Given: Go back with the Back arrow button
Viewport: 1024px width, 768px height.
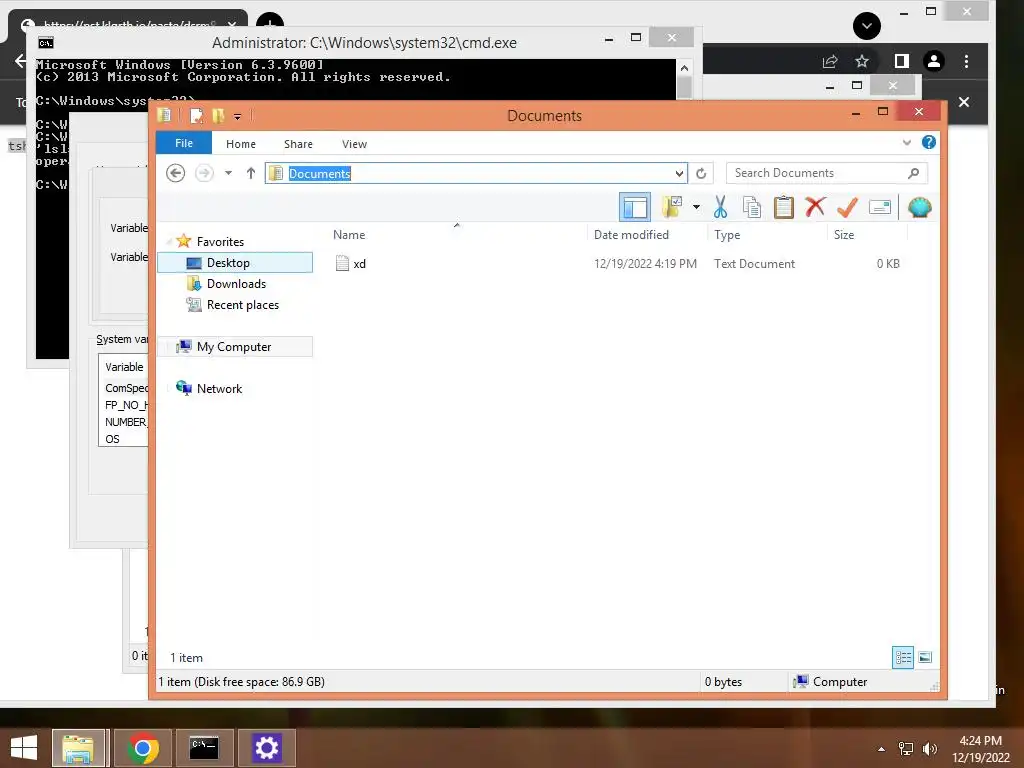Looking at the screenshot, I should click(175, 173).
